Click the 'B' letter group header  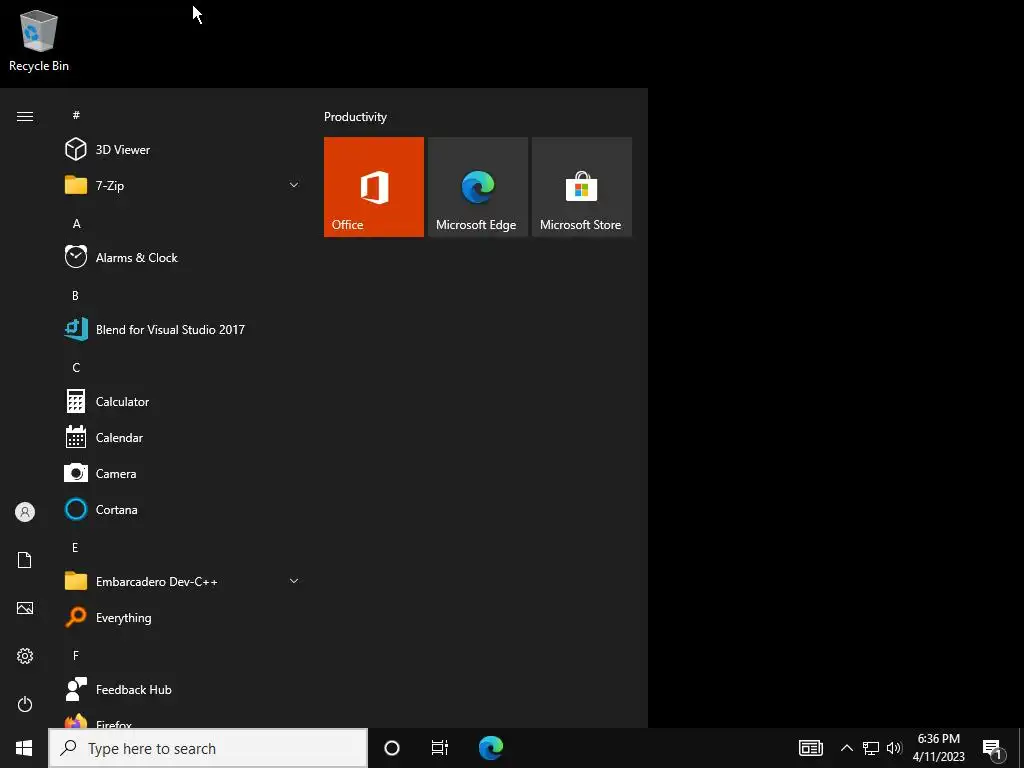75,295
